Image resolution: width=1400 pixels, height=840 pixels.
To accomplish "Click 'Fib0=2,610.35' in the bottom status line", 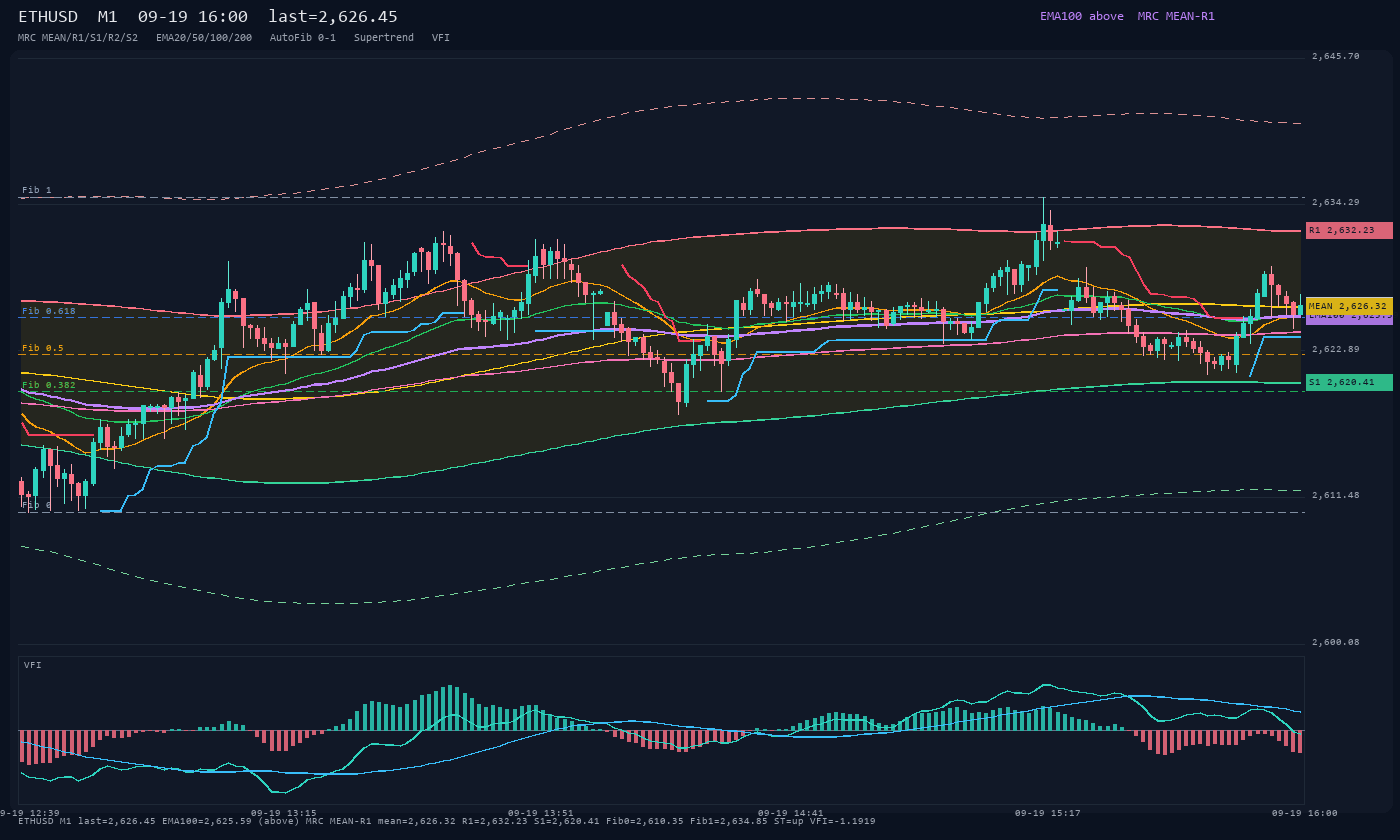I will 643,821.
